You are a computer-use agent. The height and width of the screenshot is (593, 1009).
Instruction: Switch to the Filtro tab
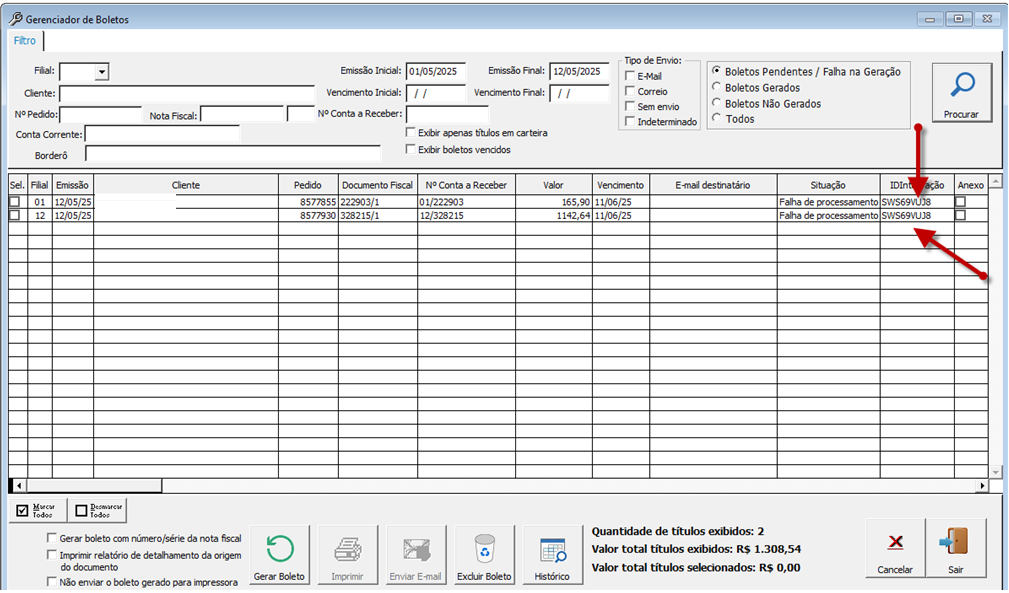(25, 41)
